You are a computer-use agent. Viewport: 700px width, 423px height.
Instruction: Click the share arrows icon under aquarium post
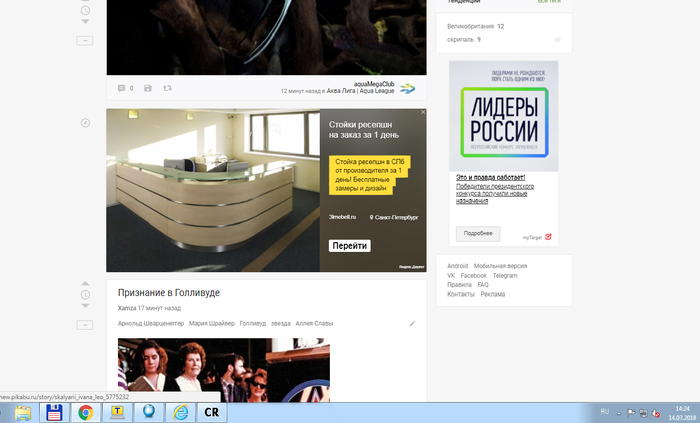(x=167, y=89)
